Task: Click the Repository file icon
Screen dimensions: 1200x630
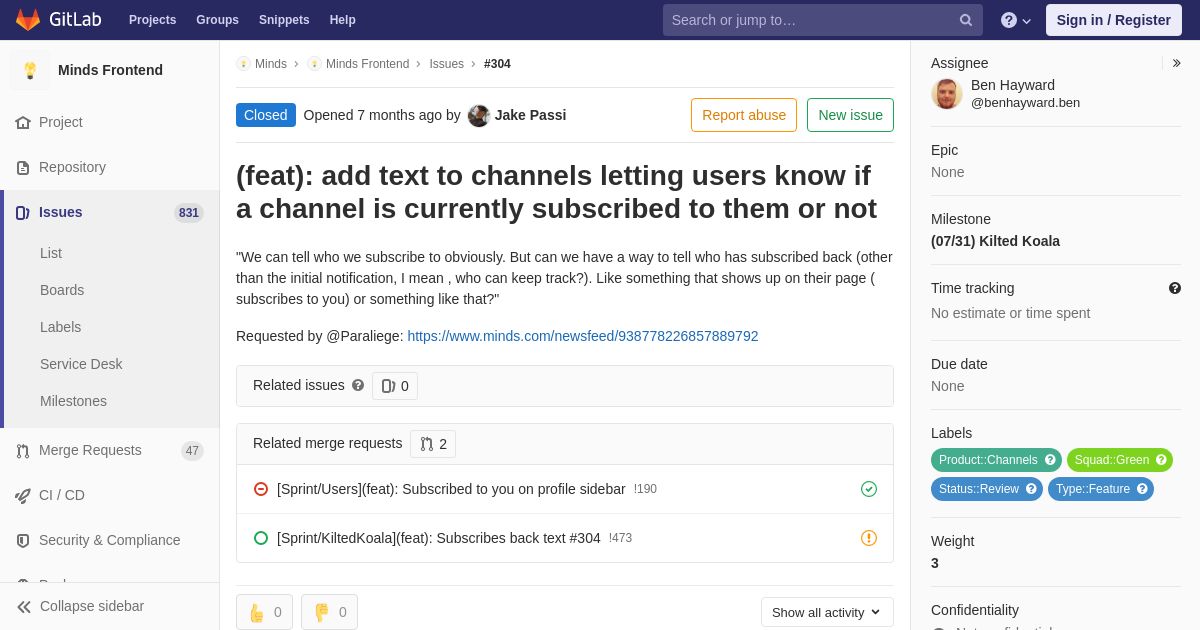Action: (23, 167)
